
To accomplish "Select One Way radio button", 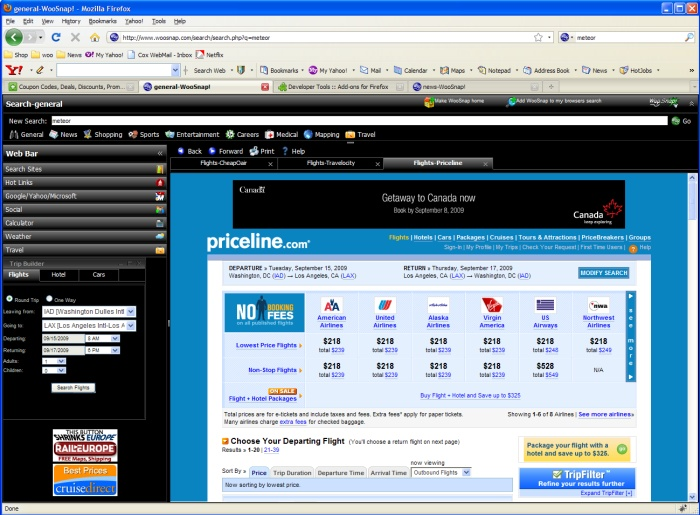I will click(x=49, y=299).
